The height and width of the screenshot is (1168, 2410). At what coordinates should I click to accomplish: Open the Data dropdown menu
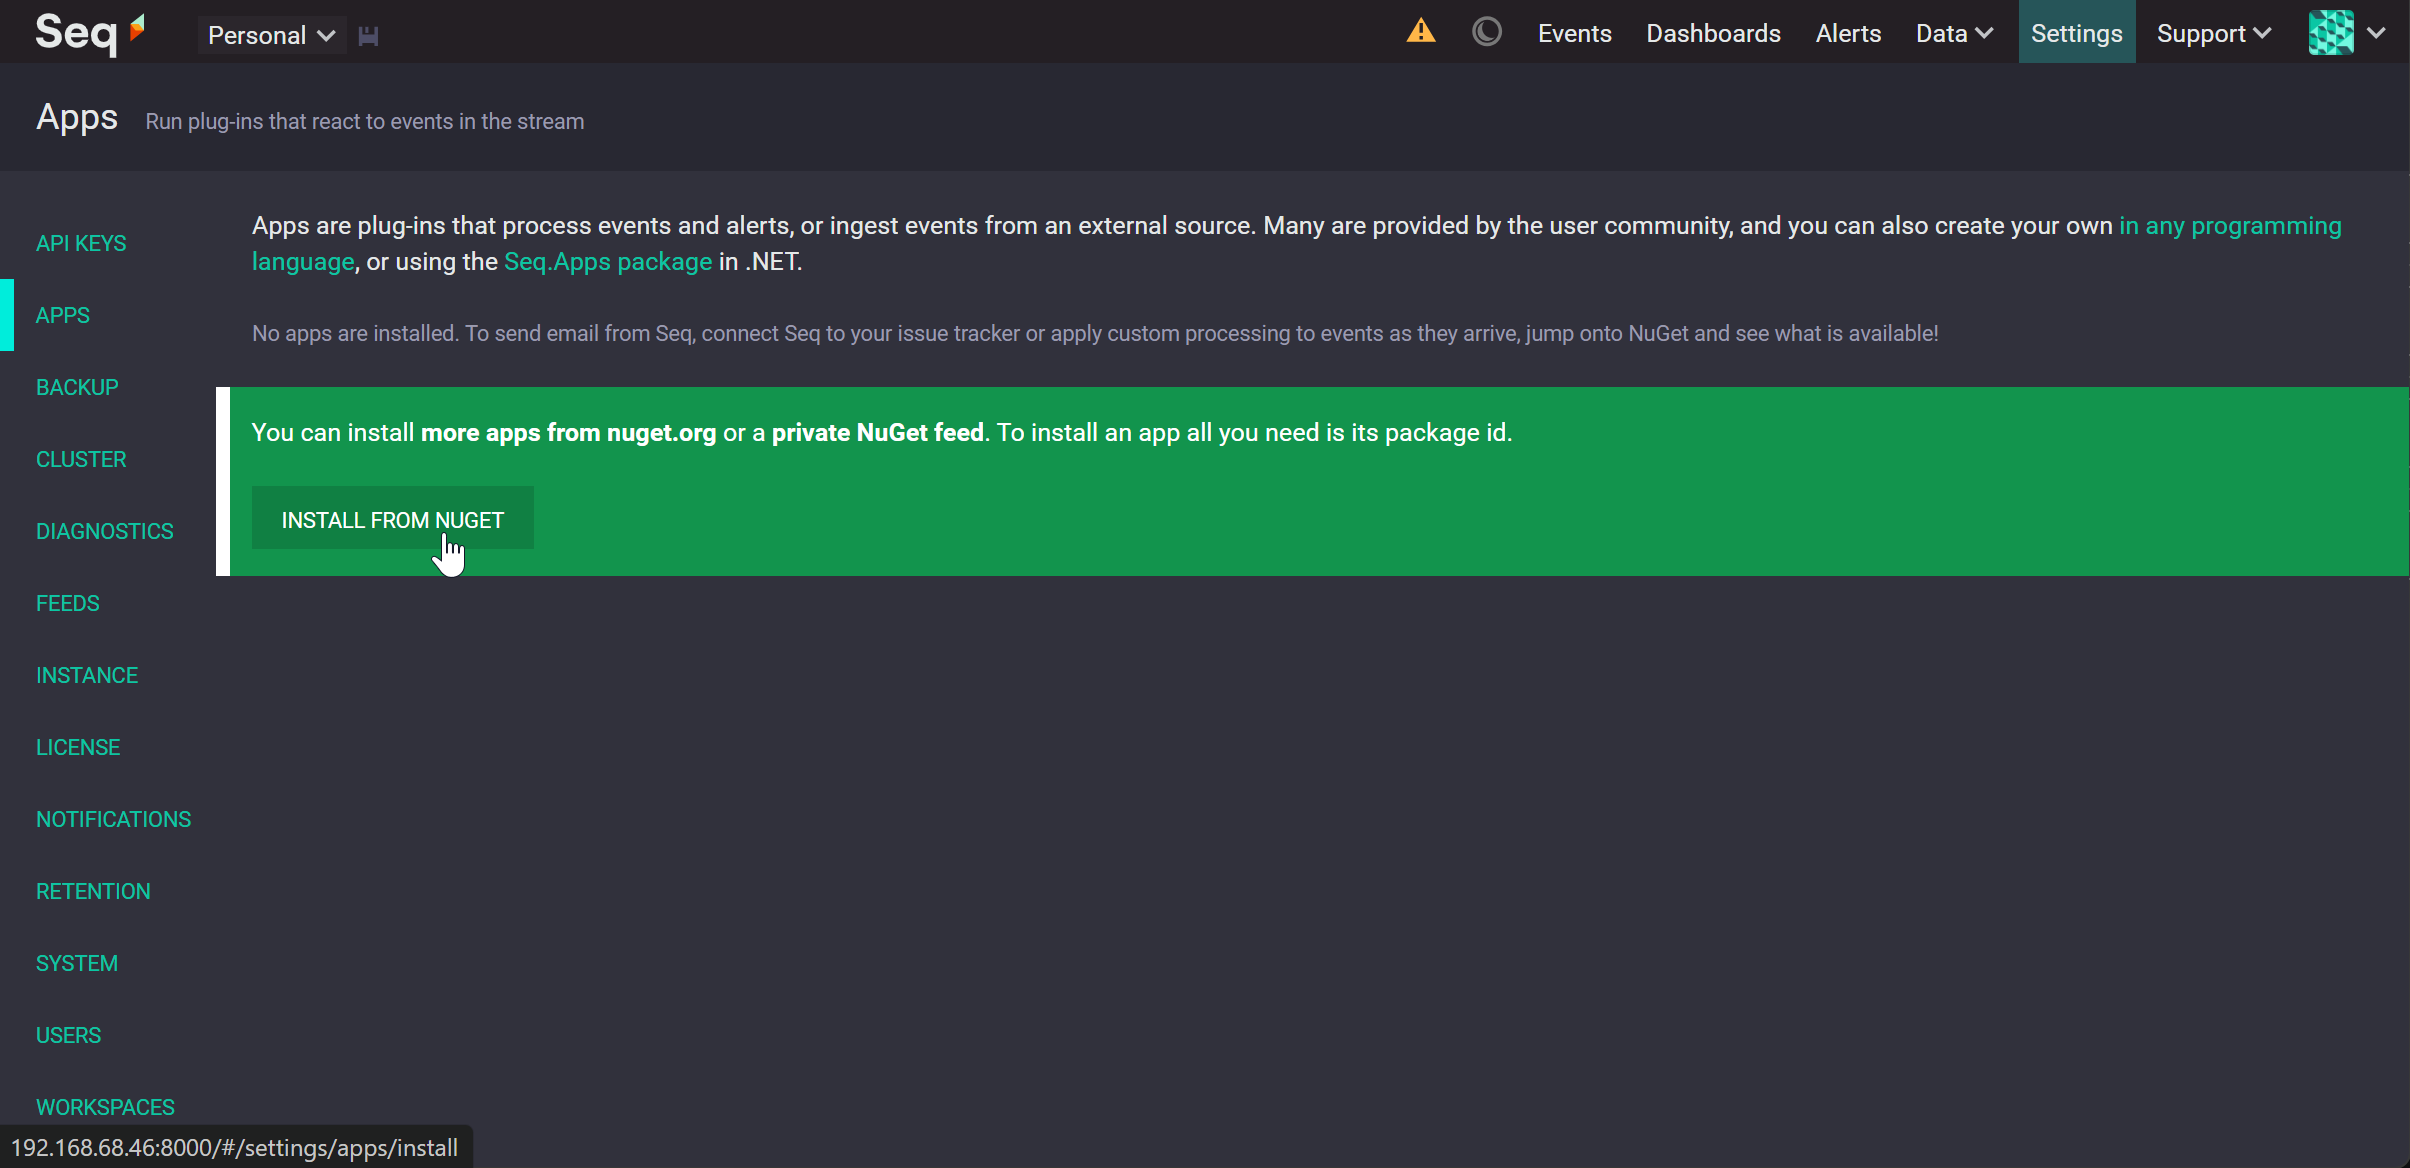point(1954,33)
